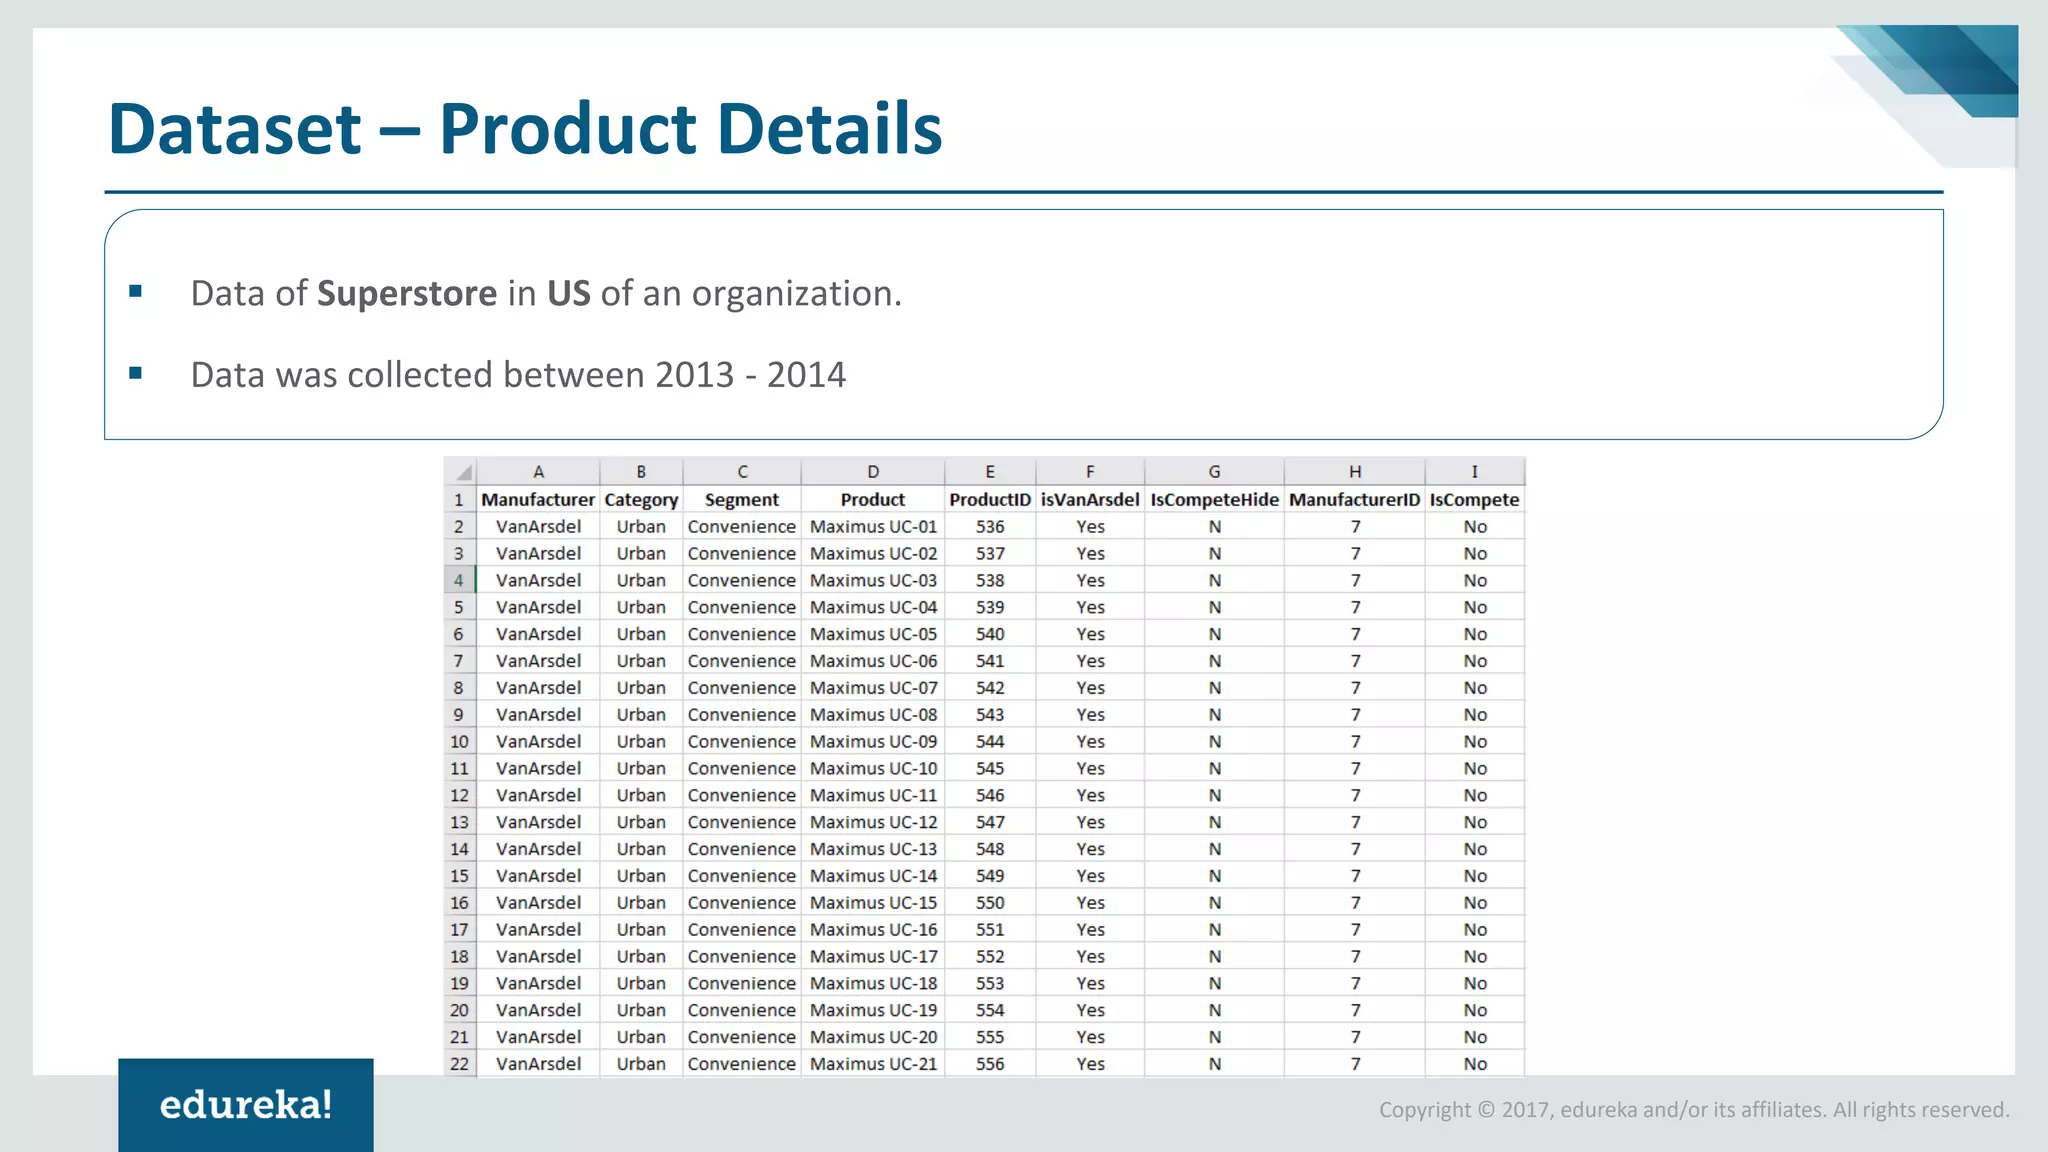Image resolution: width=2048 pixels, height=1152 pixels.
Task: Click the Superstore bullet text line
Action: point(546,293)
